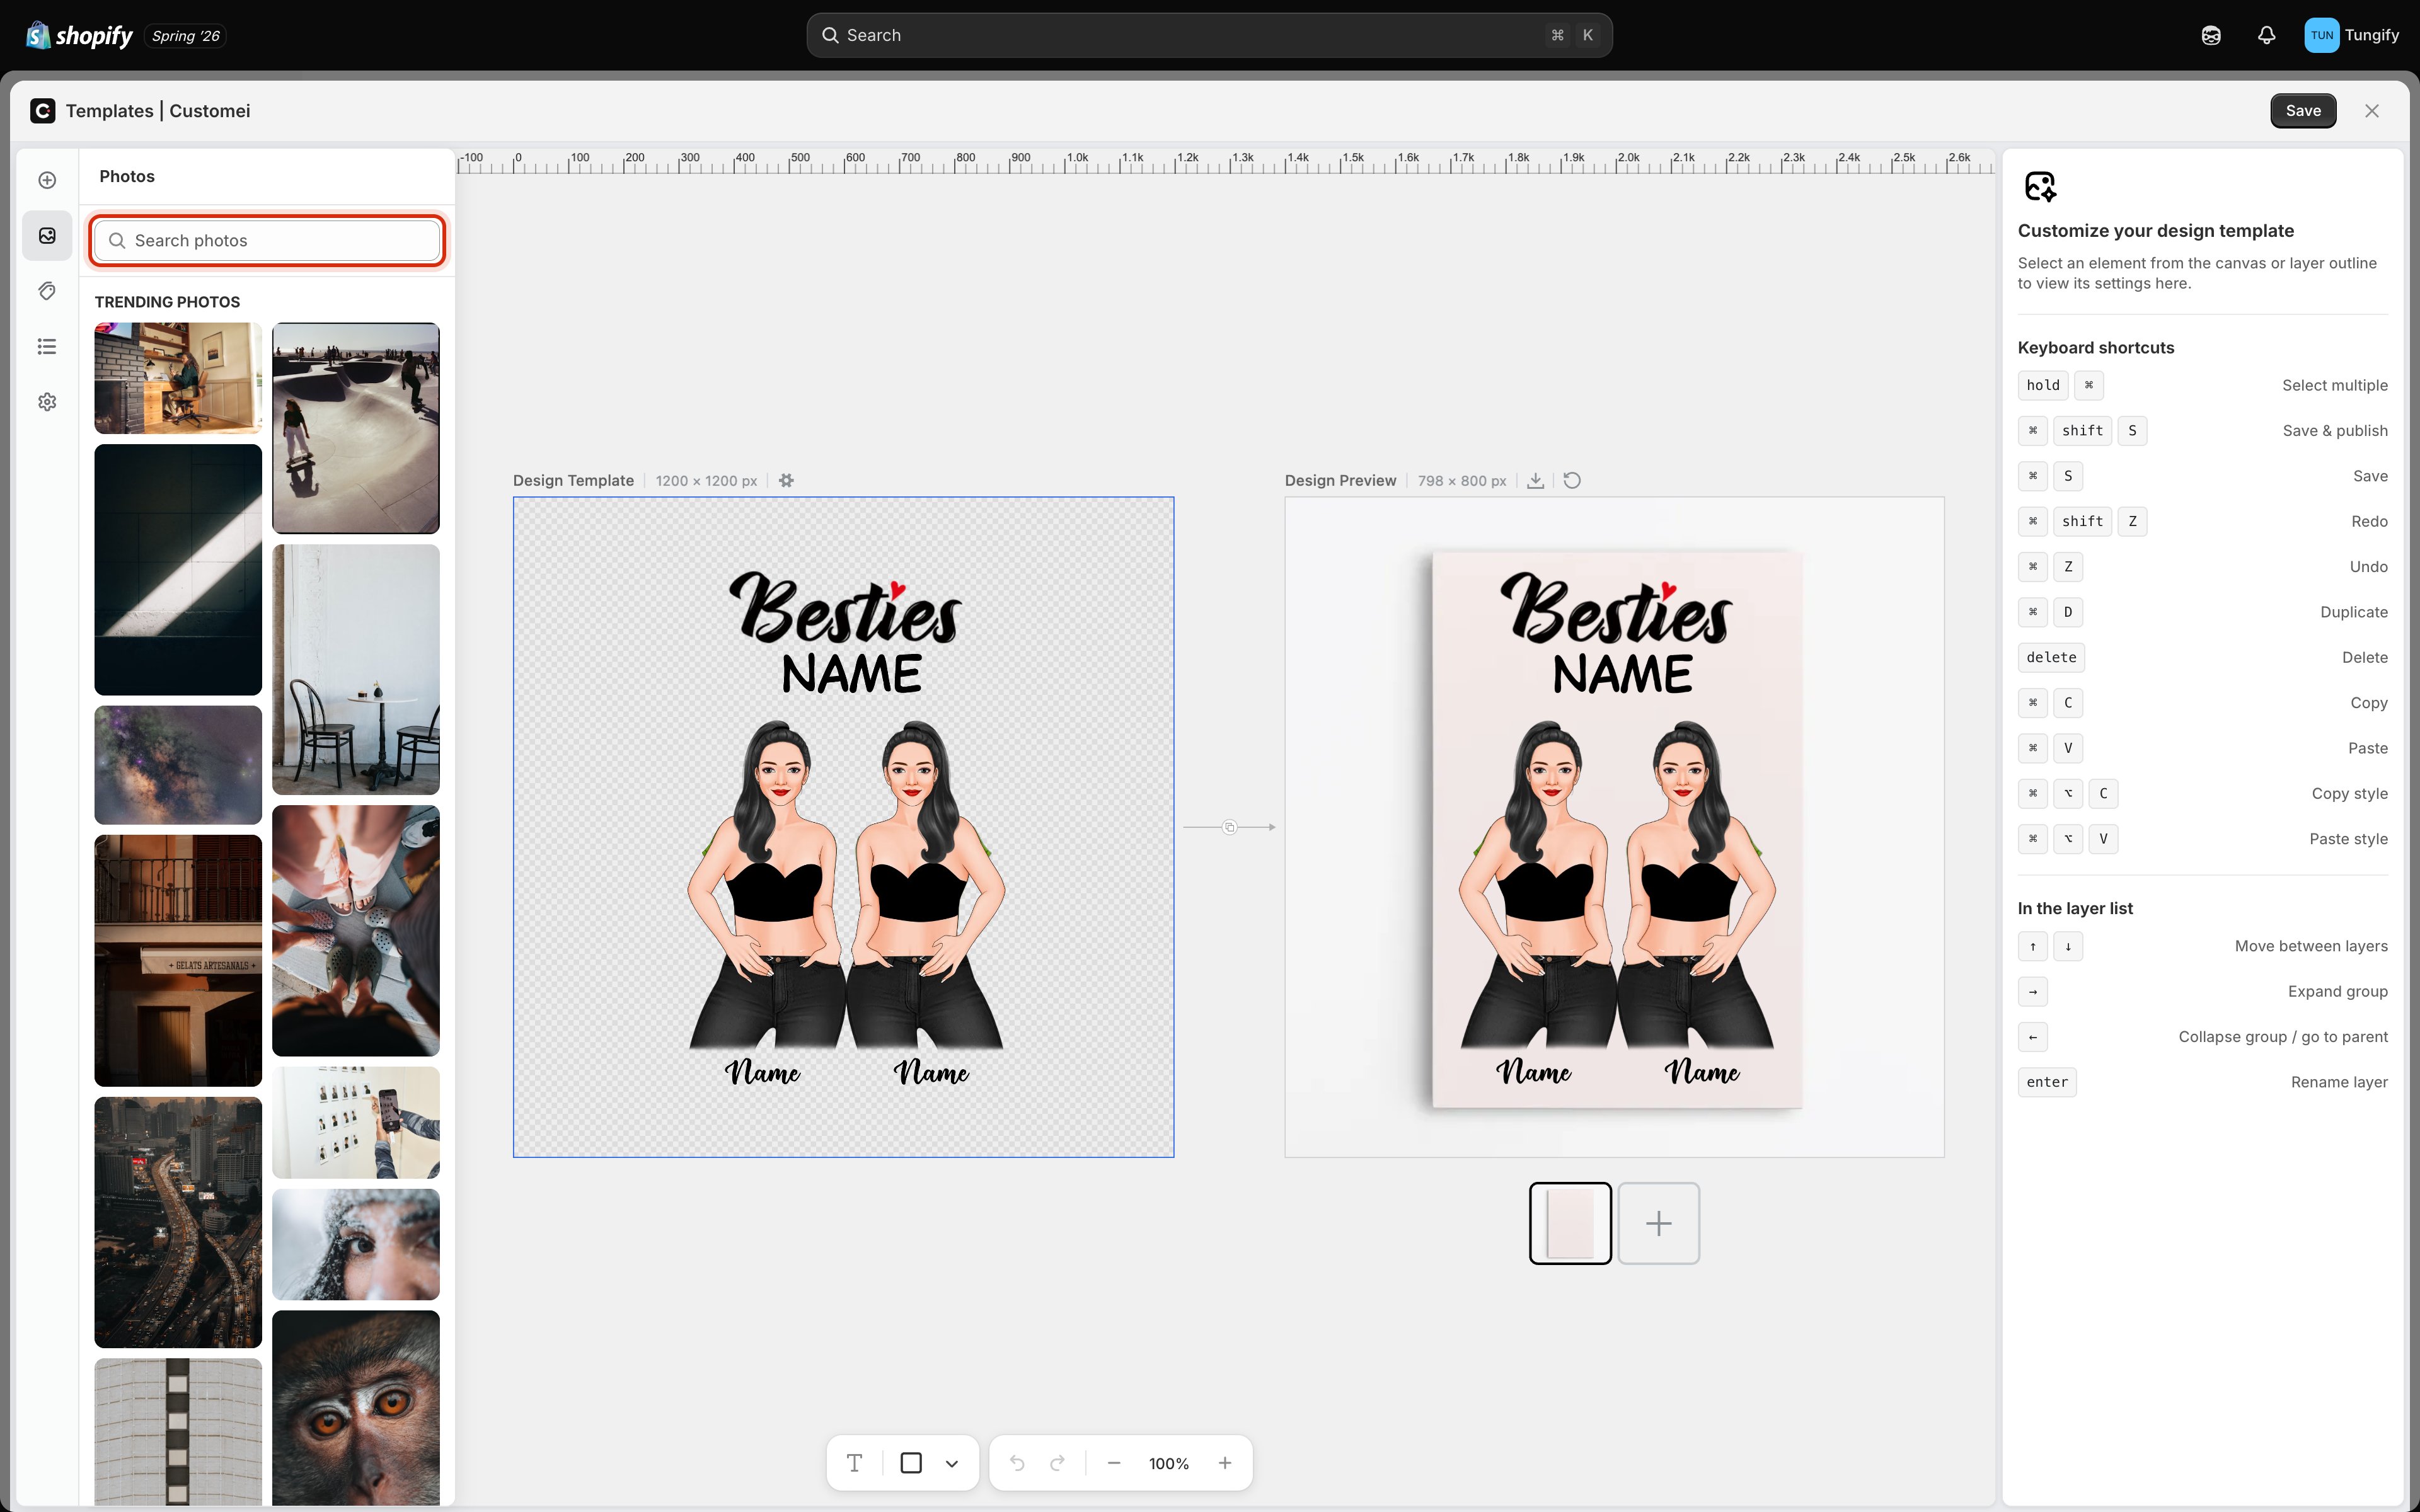Open the layer list sidebar icon

47,346
